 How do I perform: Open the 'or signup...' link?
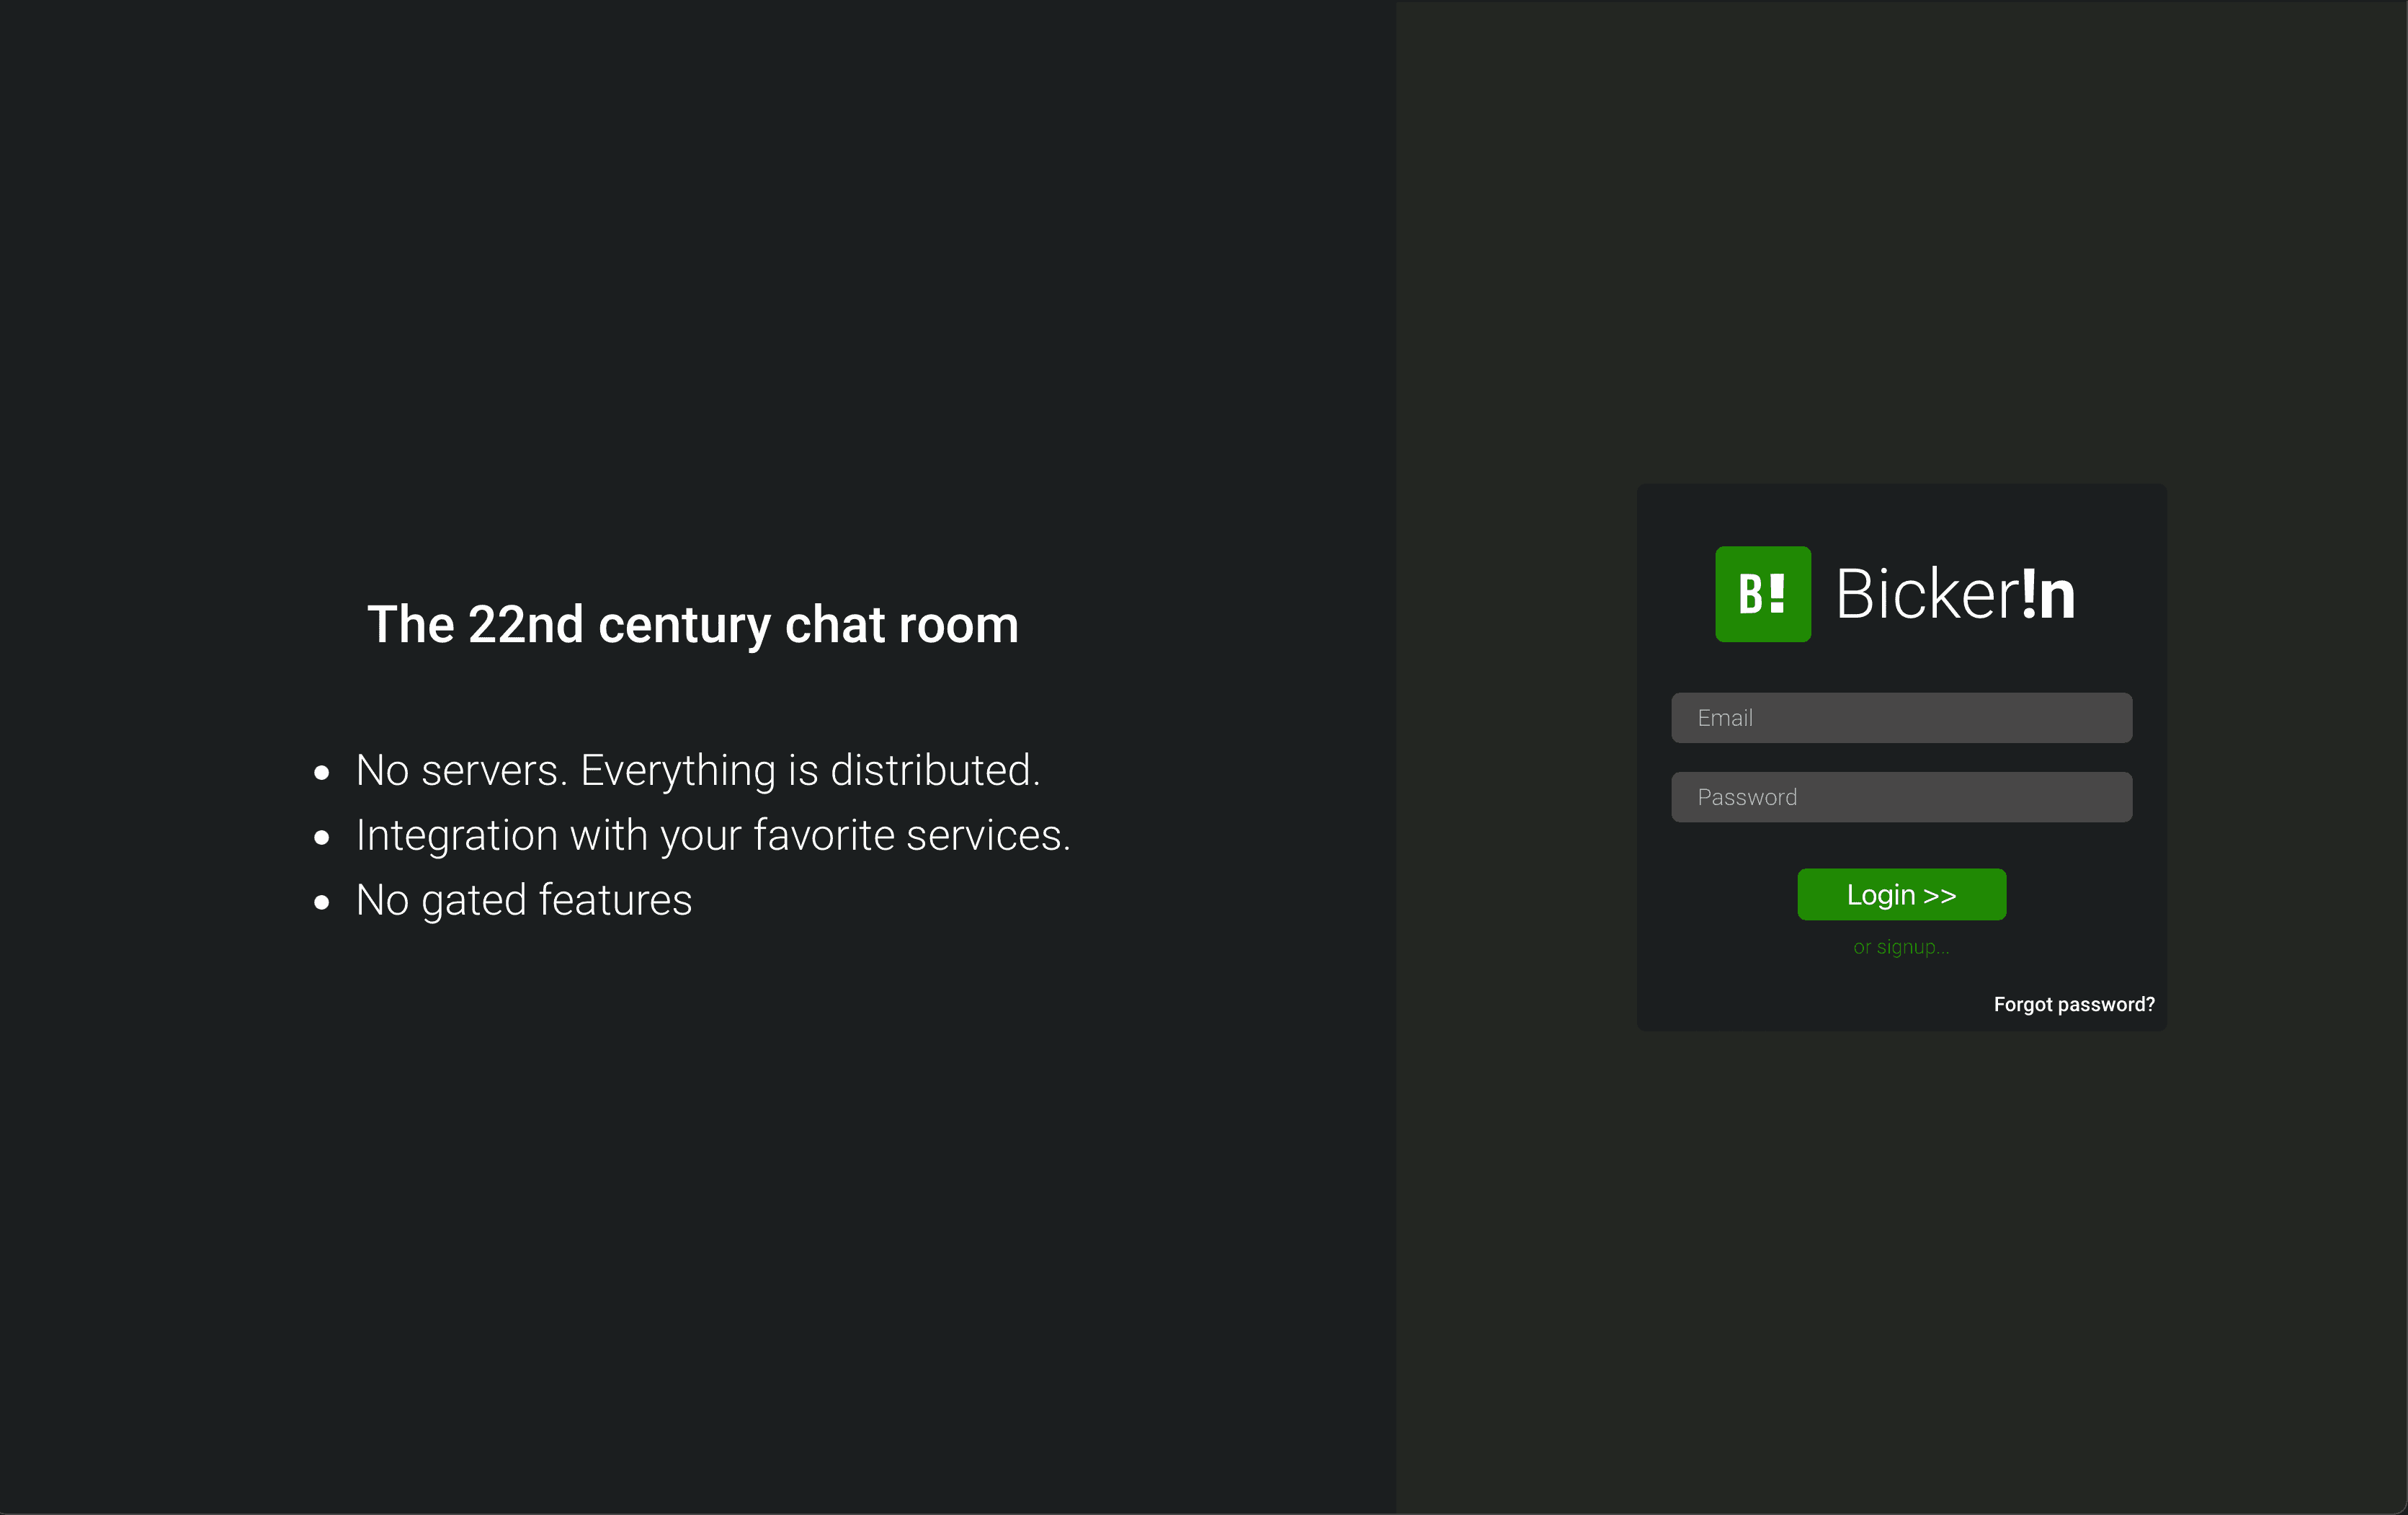point(1901,947)
